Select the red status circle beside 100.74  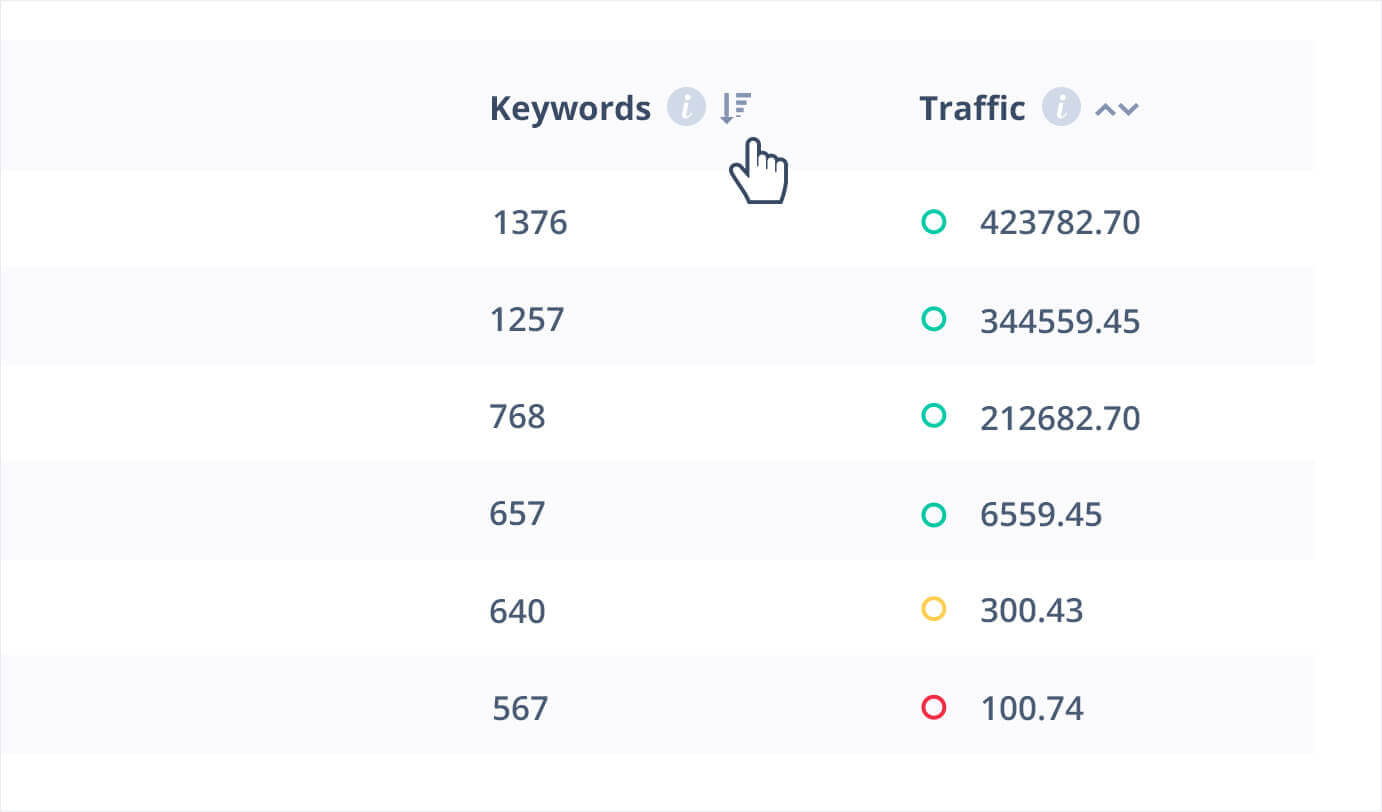pos(933,708)
